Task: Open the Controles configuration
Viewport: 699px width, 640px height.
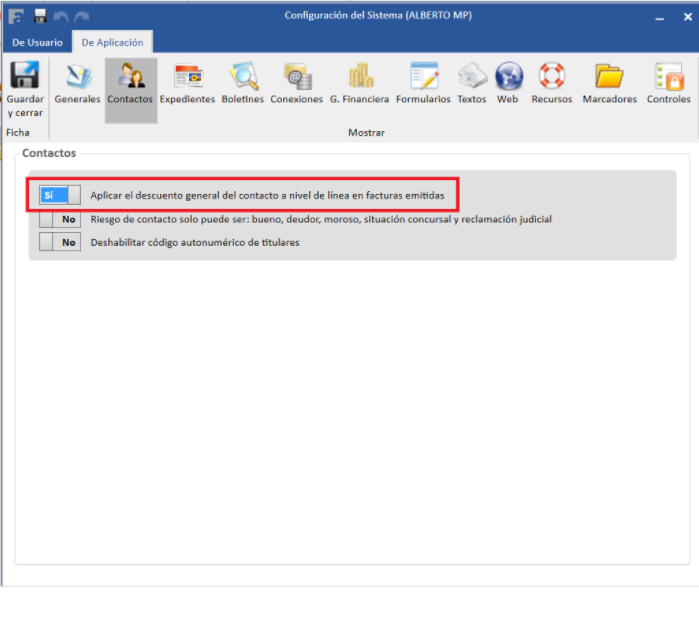Action: click(x=668, y=85)
